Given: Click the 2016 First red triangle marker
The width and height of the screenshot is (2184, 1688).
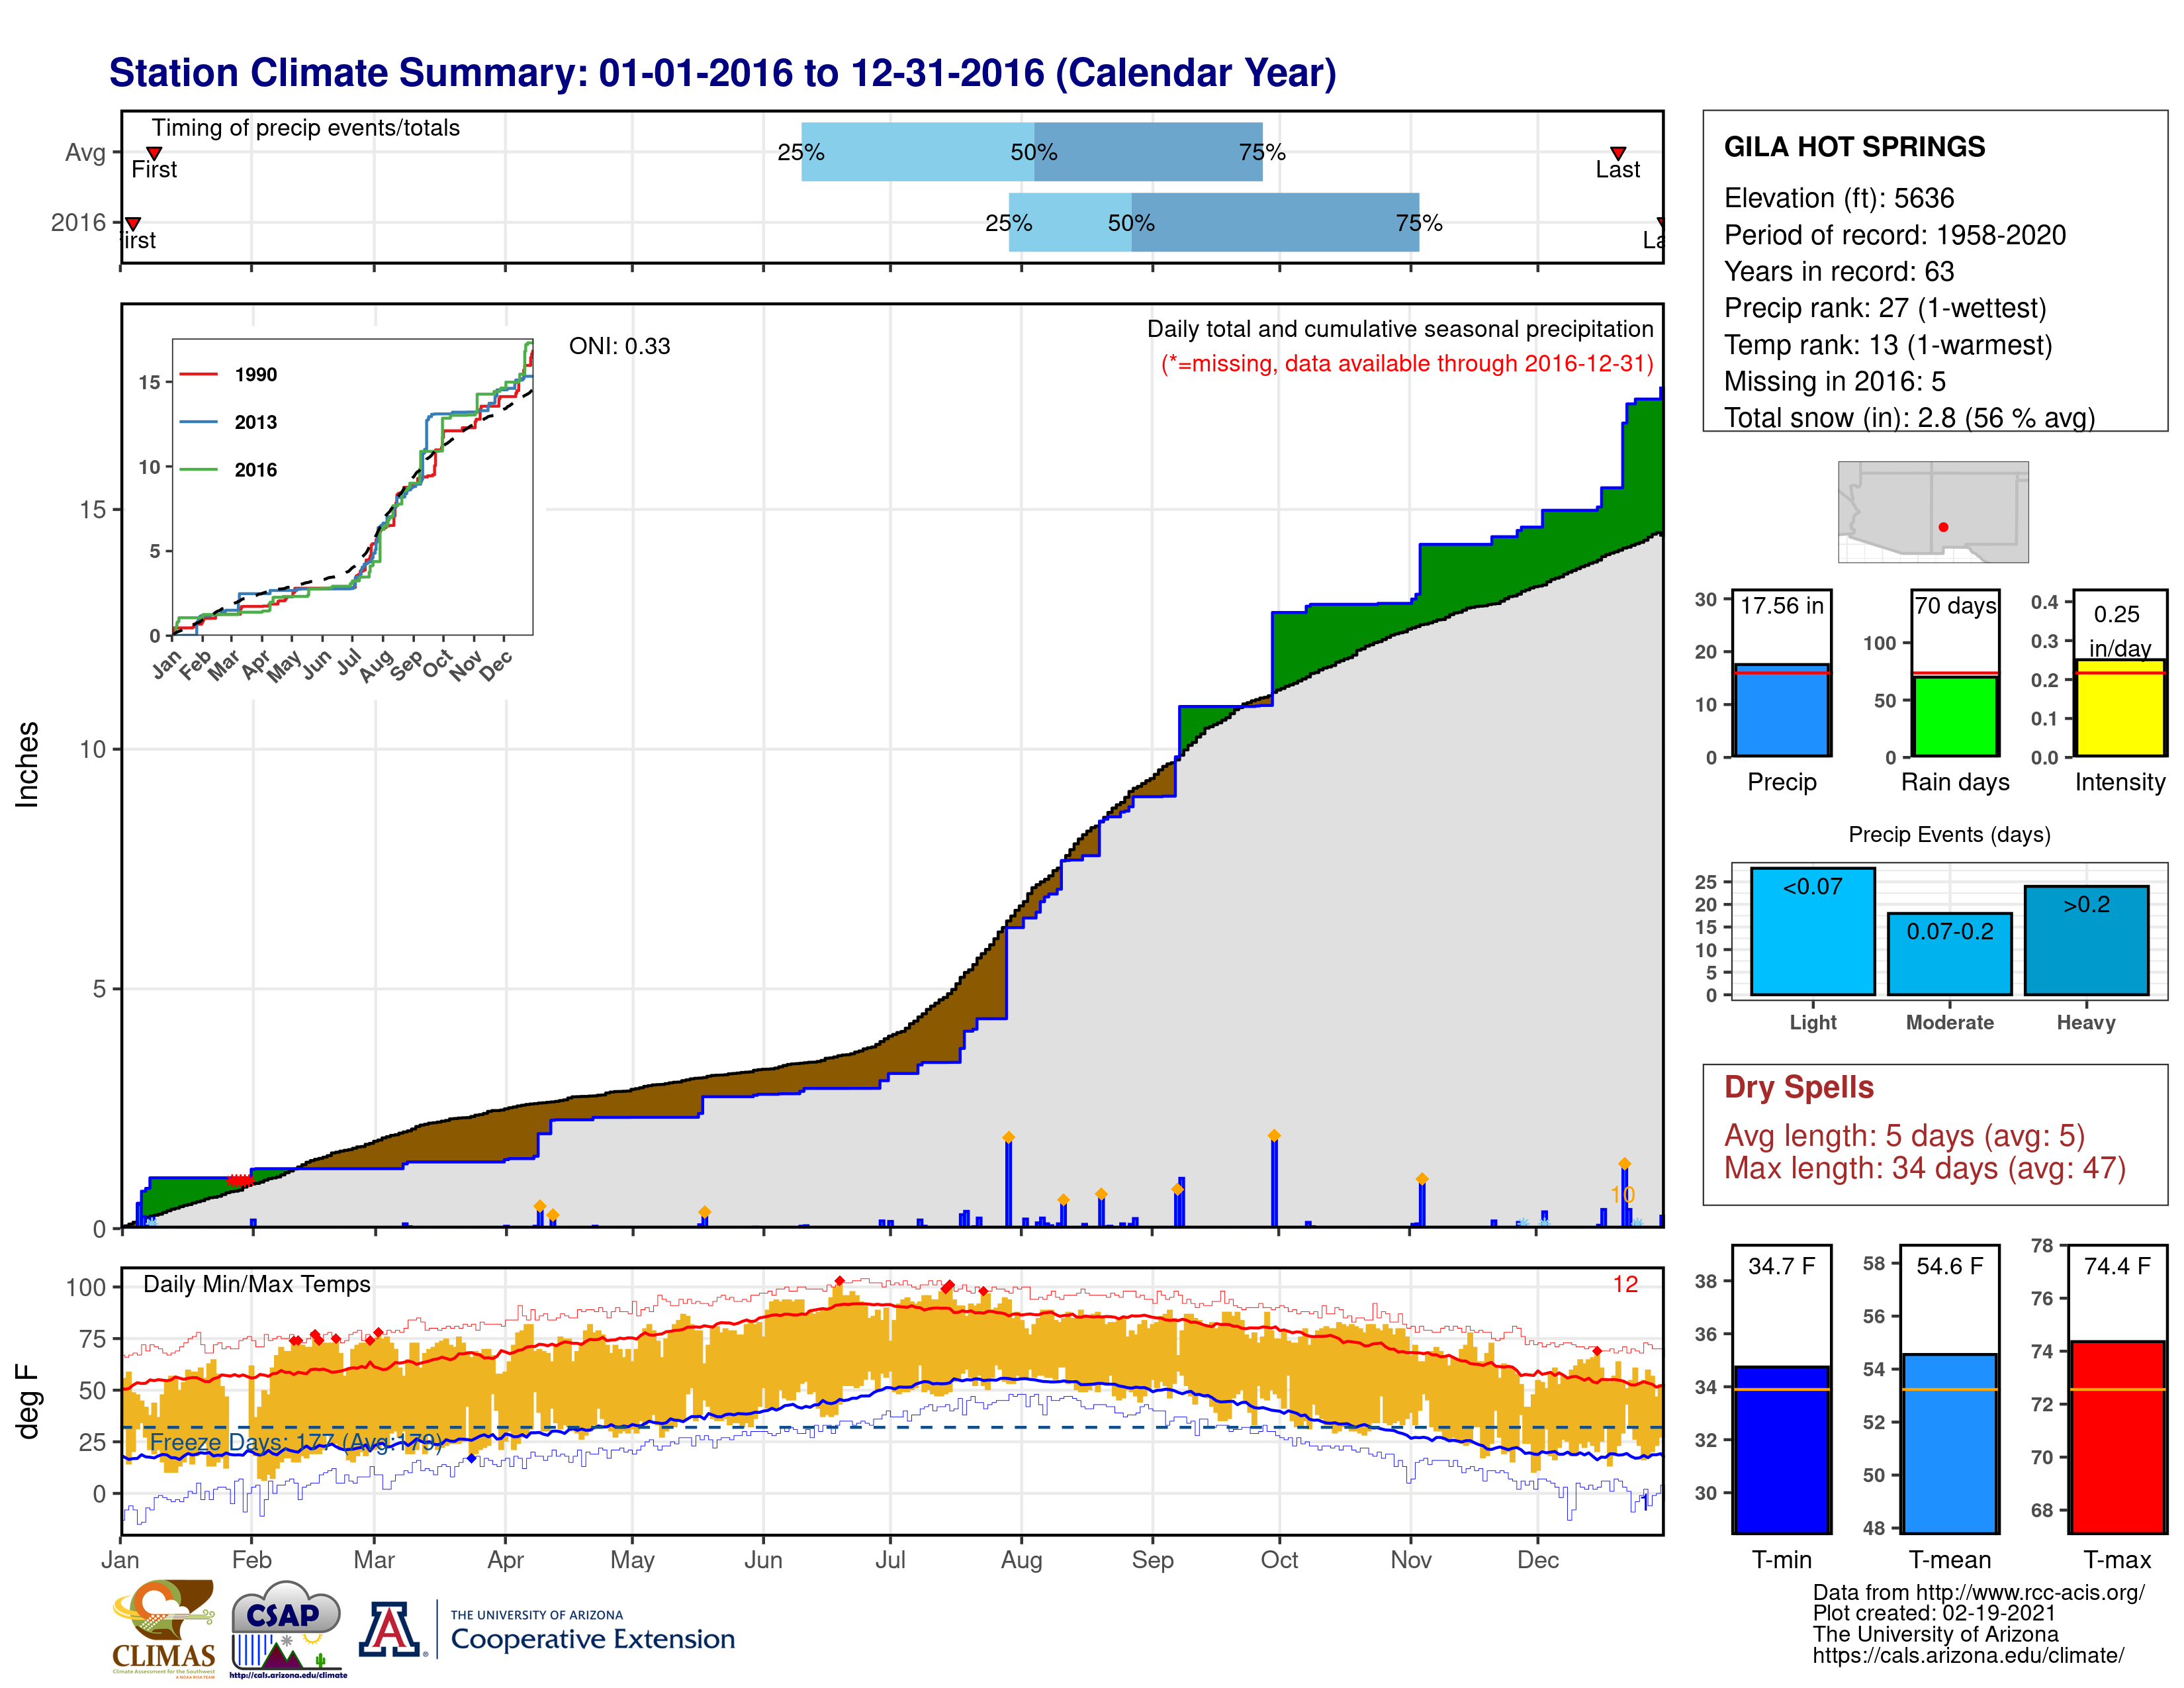Looking at the screenshot, I should pos(133,224).
